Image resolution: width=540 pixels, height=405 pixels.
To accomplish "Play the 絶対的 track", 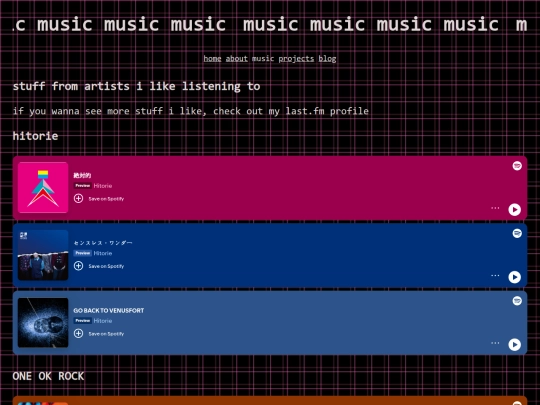I will click(515, 209).
